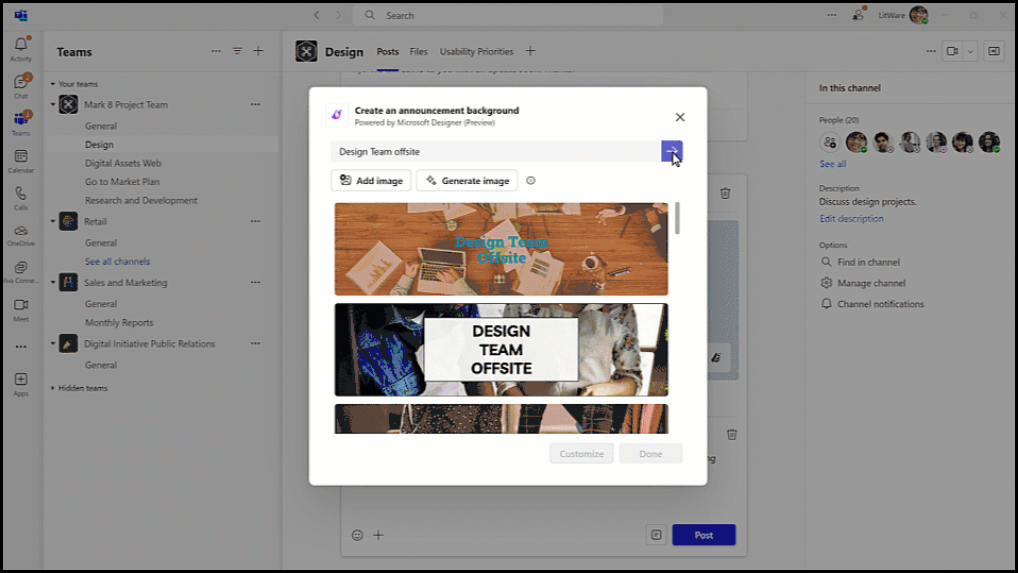Select the wooden desk background thumbnail
The width and height of the screenshot is (1018, 573).
(x=501, y=249)
